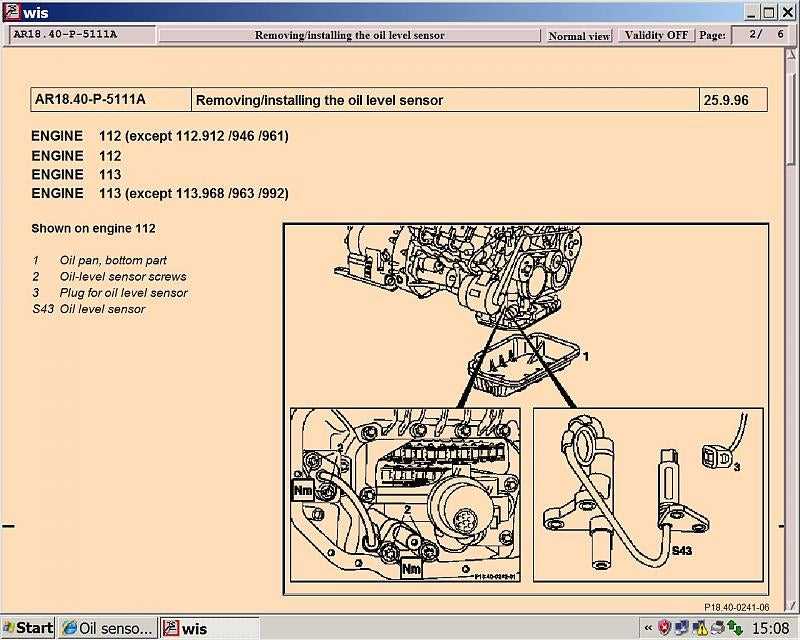800x640 pixels.
Task: Click the image reference P18.40-0241-06
Action: tap(736, 607)
